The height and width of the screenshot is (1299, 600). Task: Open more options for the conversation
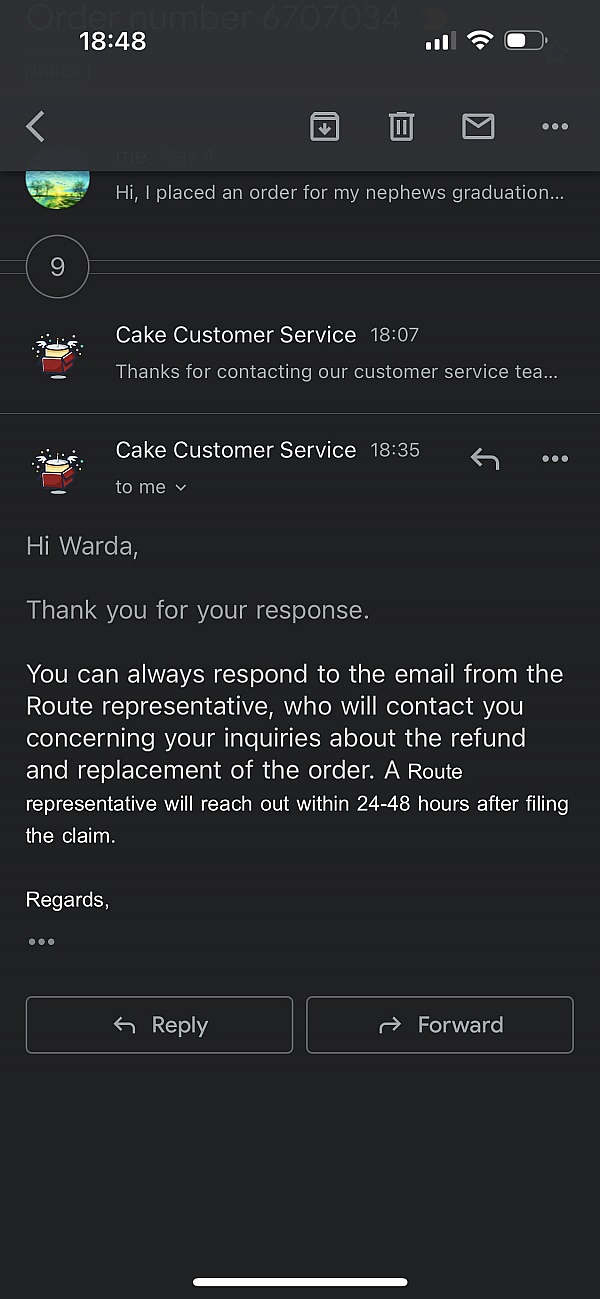pos(555,126)
